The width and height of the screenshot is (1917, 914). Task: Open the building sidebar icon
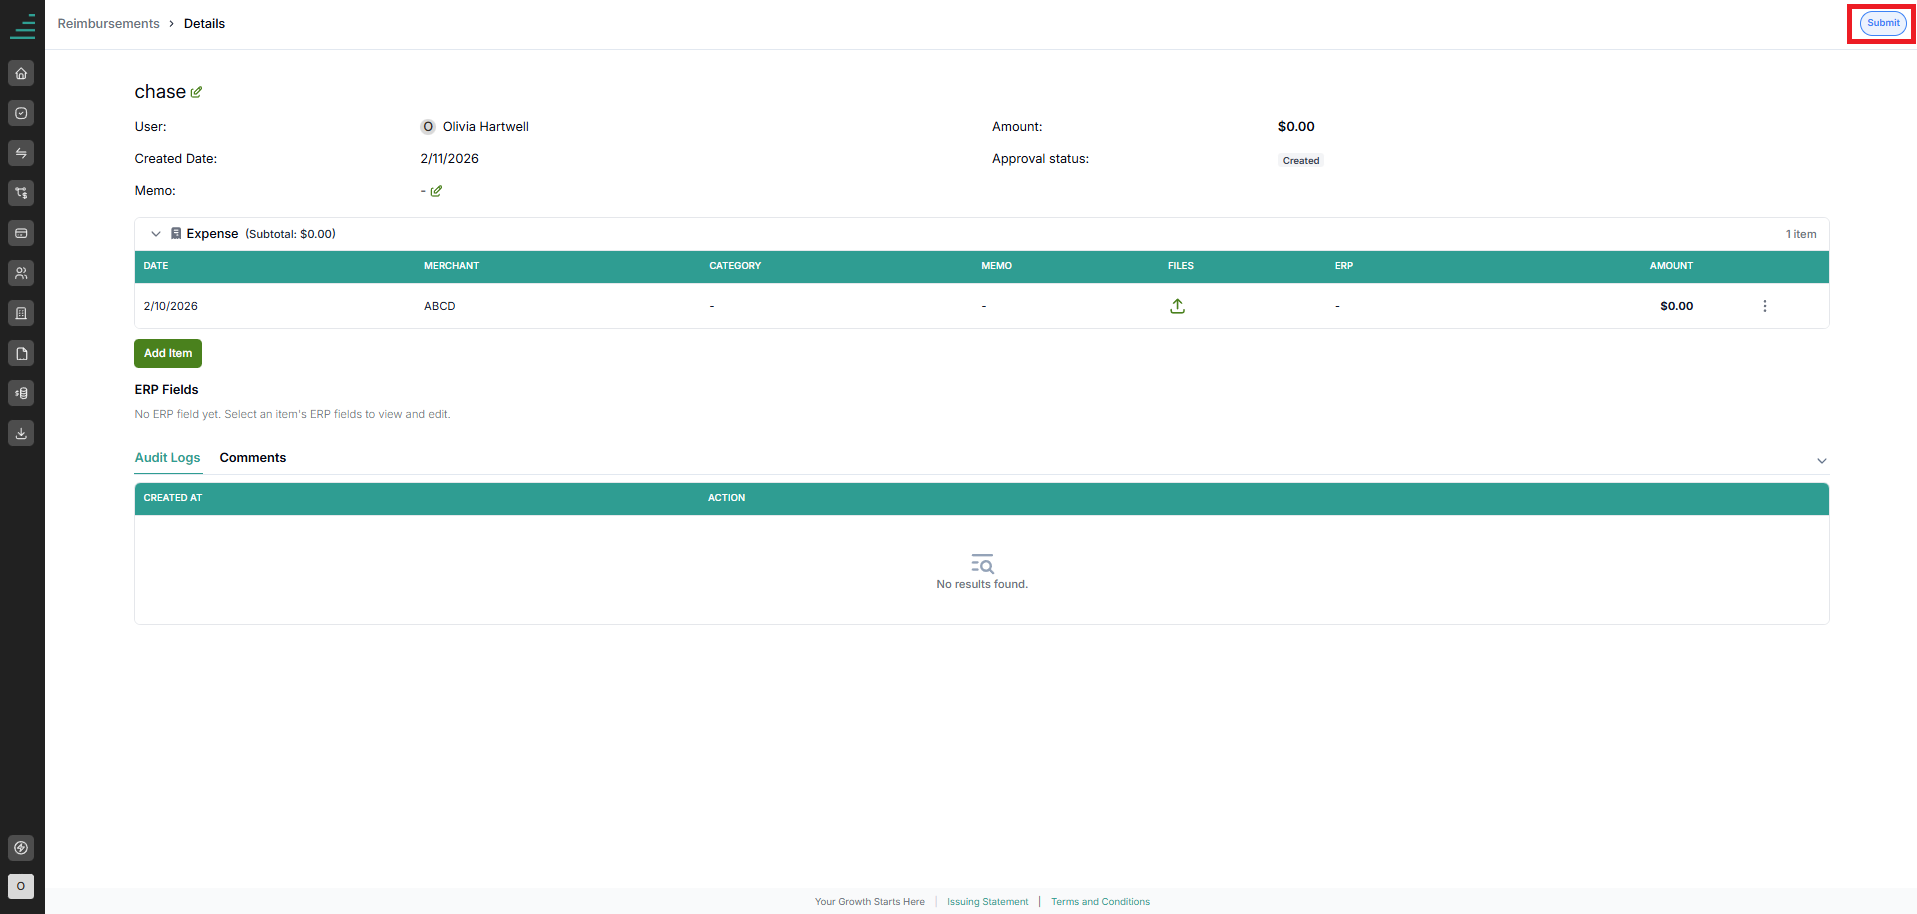(x=21, y=313)
